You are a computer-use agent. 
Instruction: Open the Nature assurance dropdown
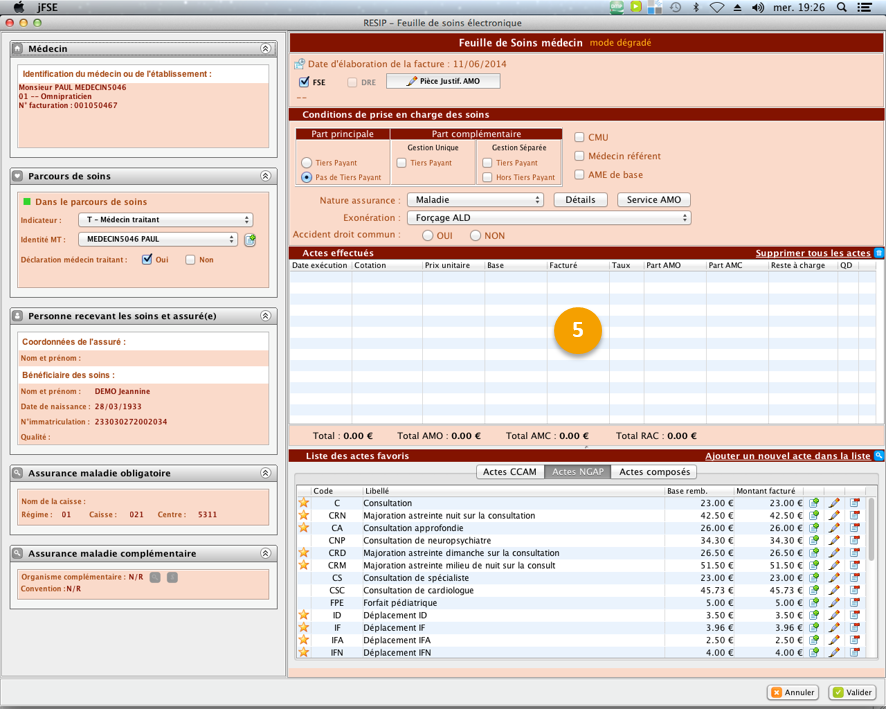pos(475,200)
